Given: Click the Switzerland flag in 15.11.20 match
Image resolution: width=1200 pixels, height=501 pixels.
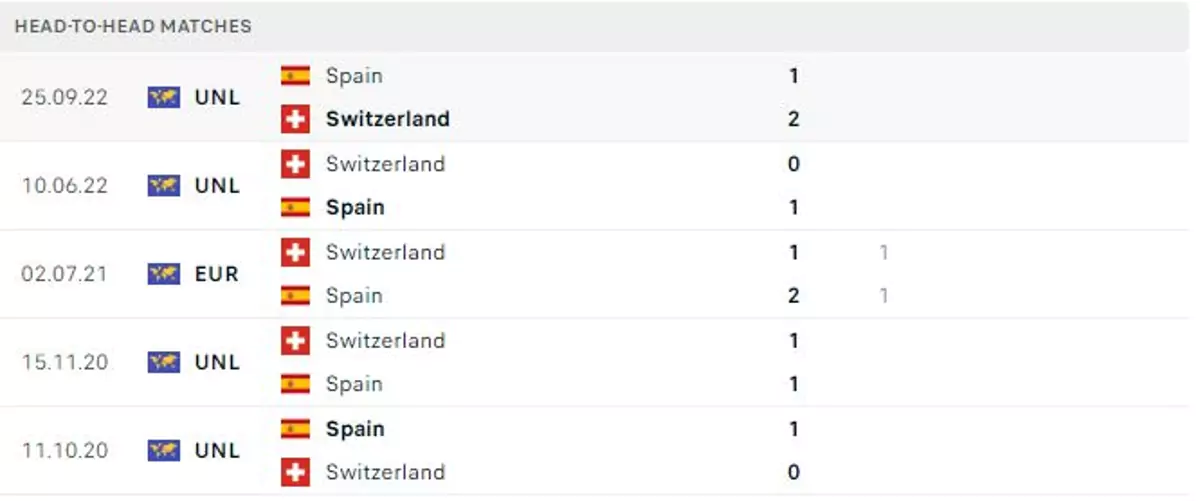Looking at the screenshot, I should click(x=295, y=341).
